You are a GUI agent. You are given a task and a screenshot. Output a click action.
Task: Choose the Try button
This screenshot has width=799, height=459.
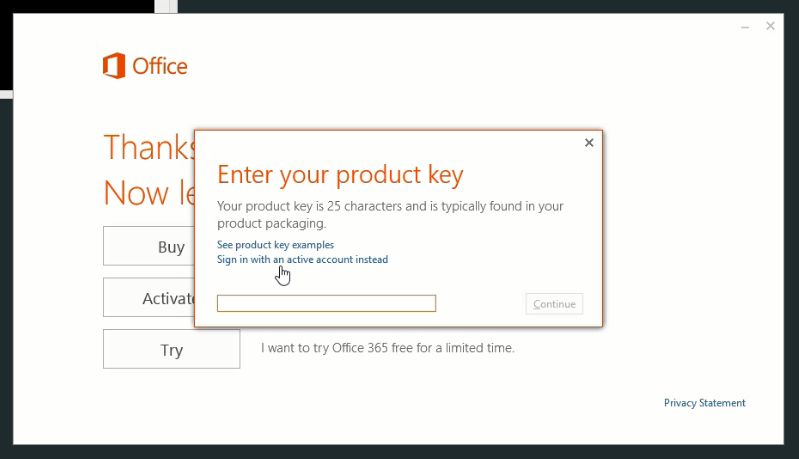[x=171, y=349]
